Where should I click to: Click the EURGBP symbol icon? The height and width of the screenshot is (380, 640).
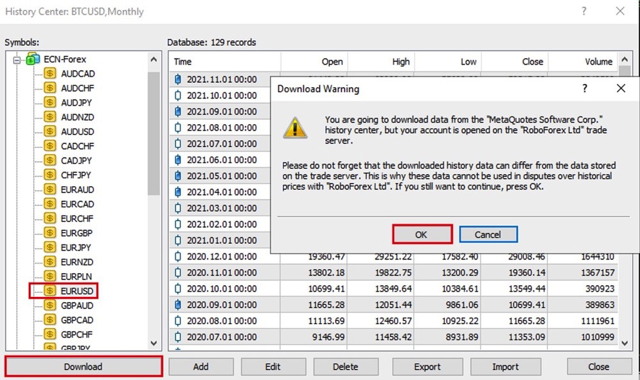coord(50,233)
